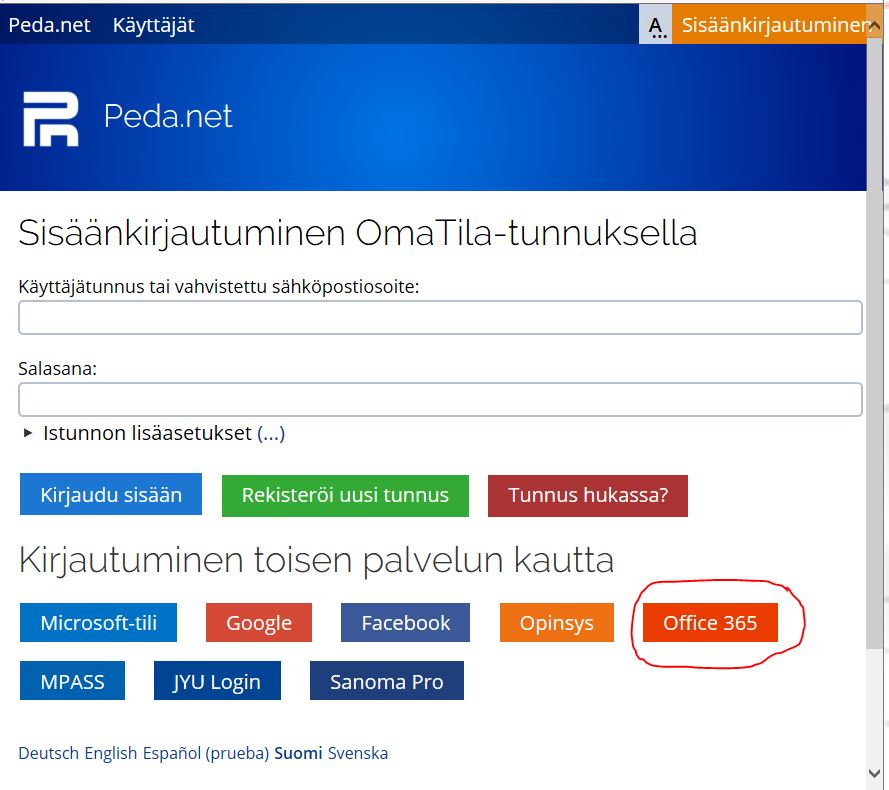Switch language to English
This screenshot has width=889, height=790.
110,753
